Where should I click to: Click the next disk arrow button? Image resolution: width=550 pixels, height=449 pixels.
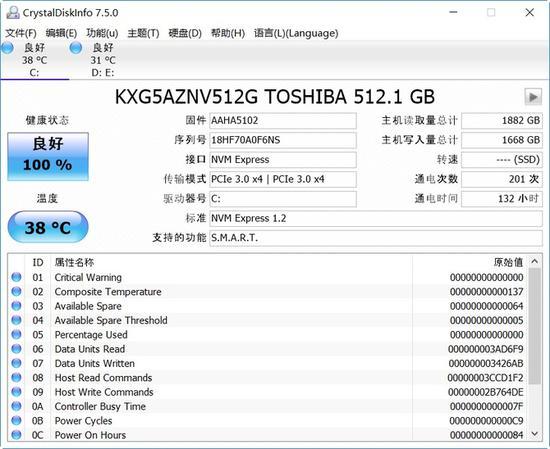(533, 97)
